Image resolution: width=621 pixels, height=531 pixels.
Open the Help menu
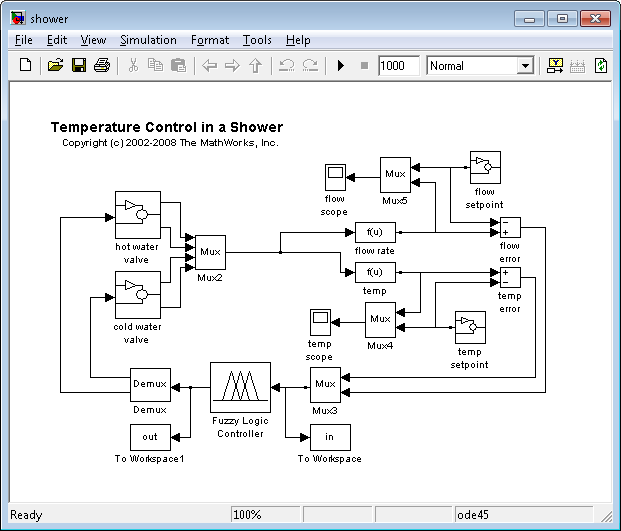pos(298,40)
